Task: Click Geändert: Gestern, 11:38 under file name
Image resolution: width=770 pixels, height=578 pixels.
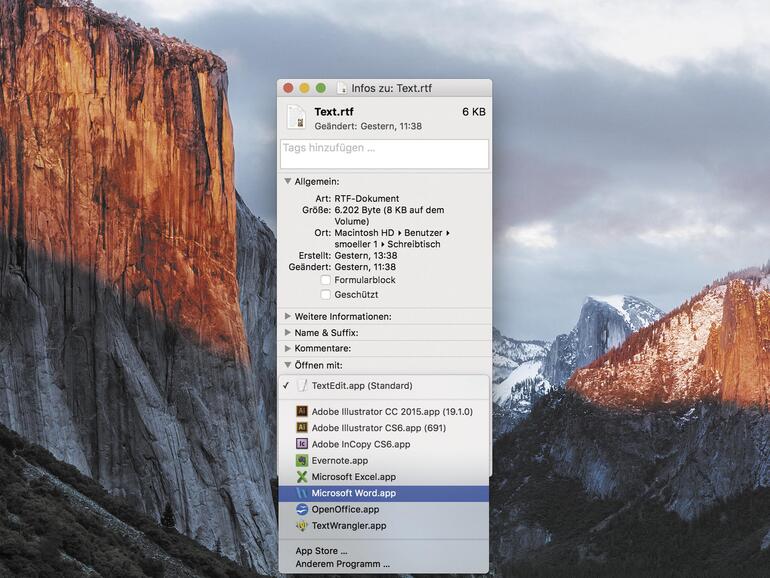Action: [368, 126]
